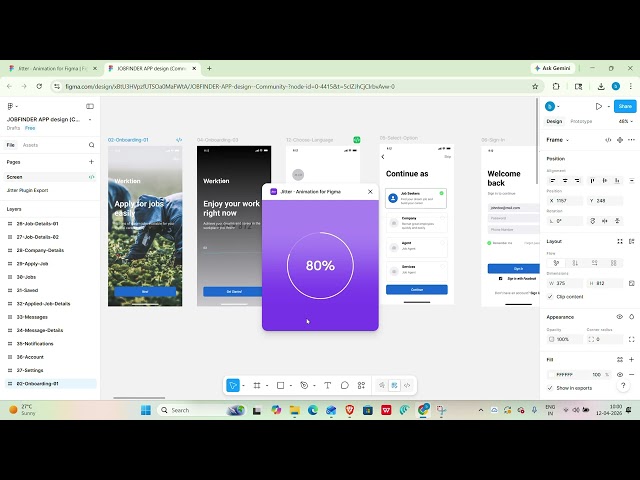This screenshot has height=480, width=640.
Task: Toggle Show in exports checkbox
Action: pos(550,388)
